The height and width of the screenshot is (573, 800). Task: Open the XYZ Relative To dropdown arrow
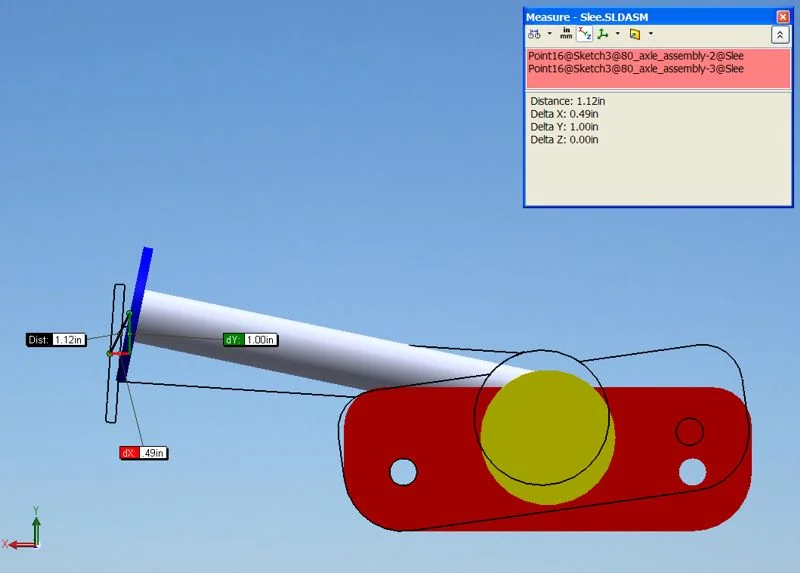pos(617,34)
